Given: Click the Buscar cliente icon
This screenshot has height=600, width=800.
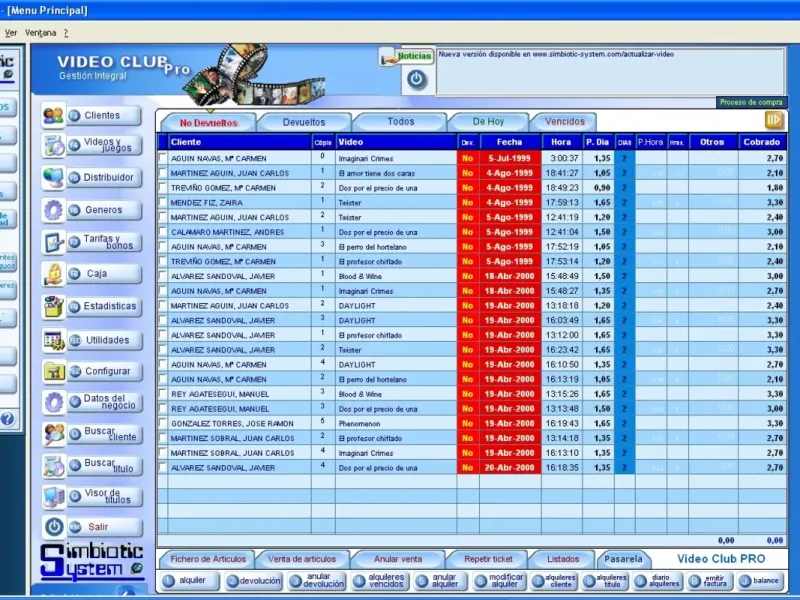Looking at the screenshot, I should tap(54, 434).
